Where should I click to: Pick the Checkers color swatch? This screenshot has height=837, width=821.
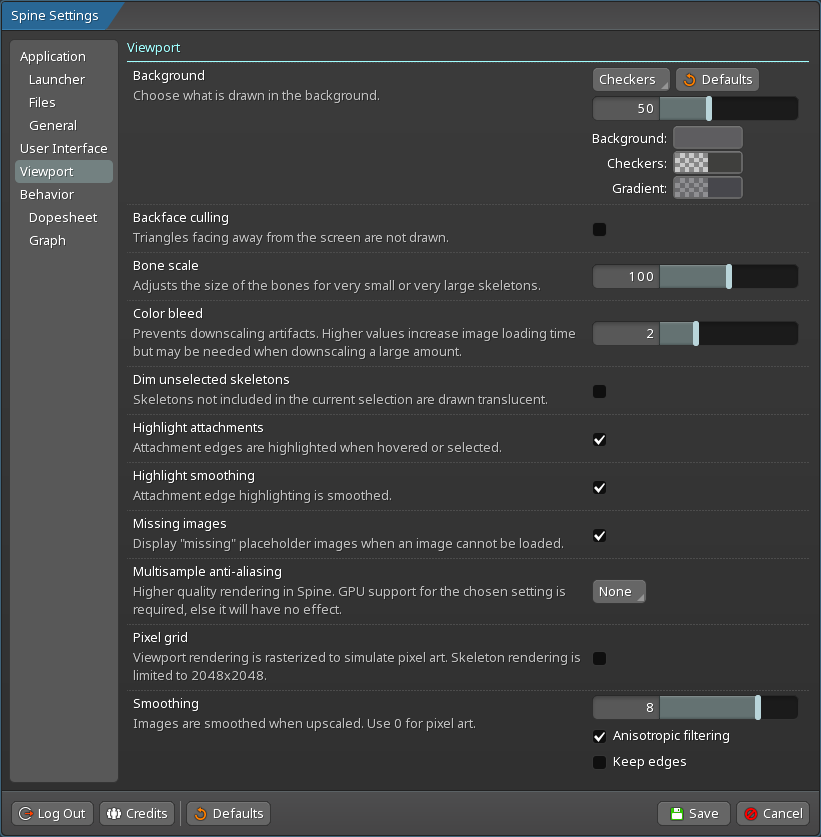coord(708,163)
